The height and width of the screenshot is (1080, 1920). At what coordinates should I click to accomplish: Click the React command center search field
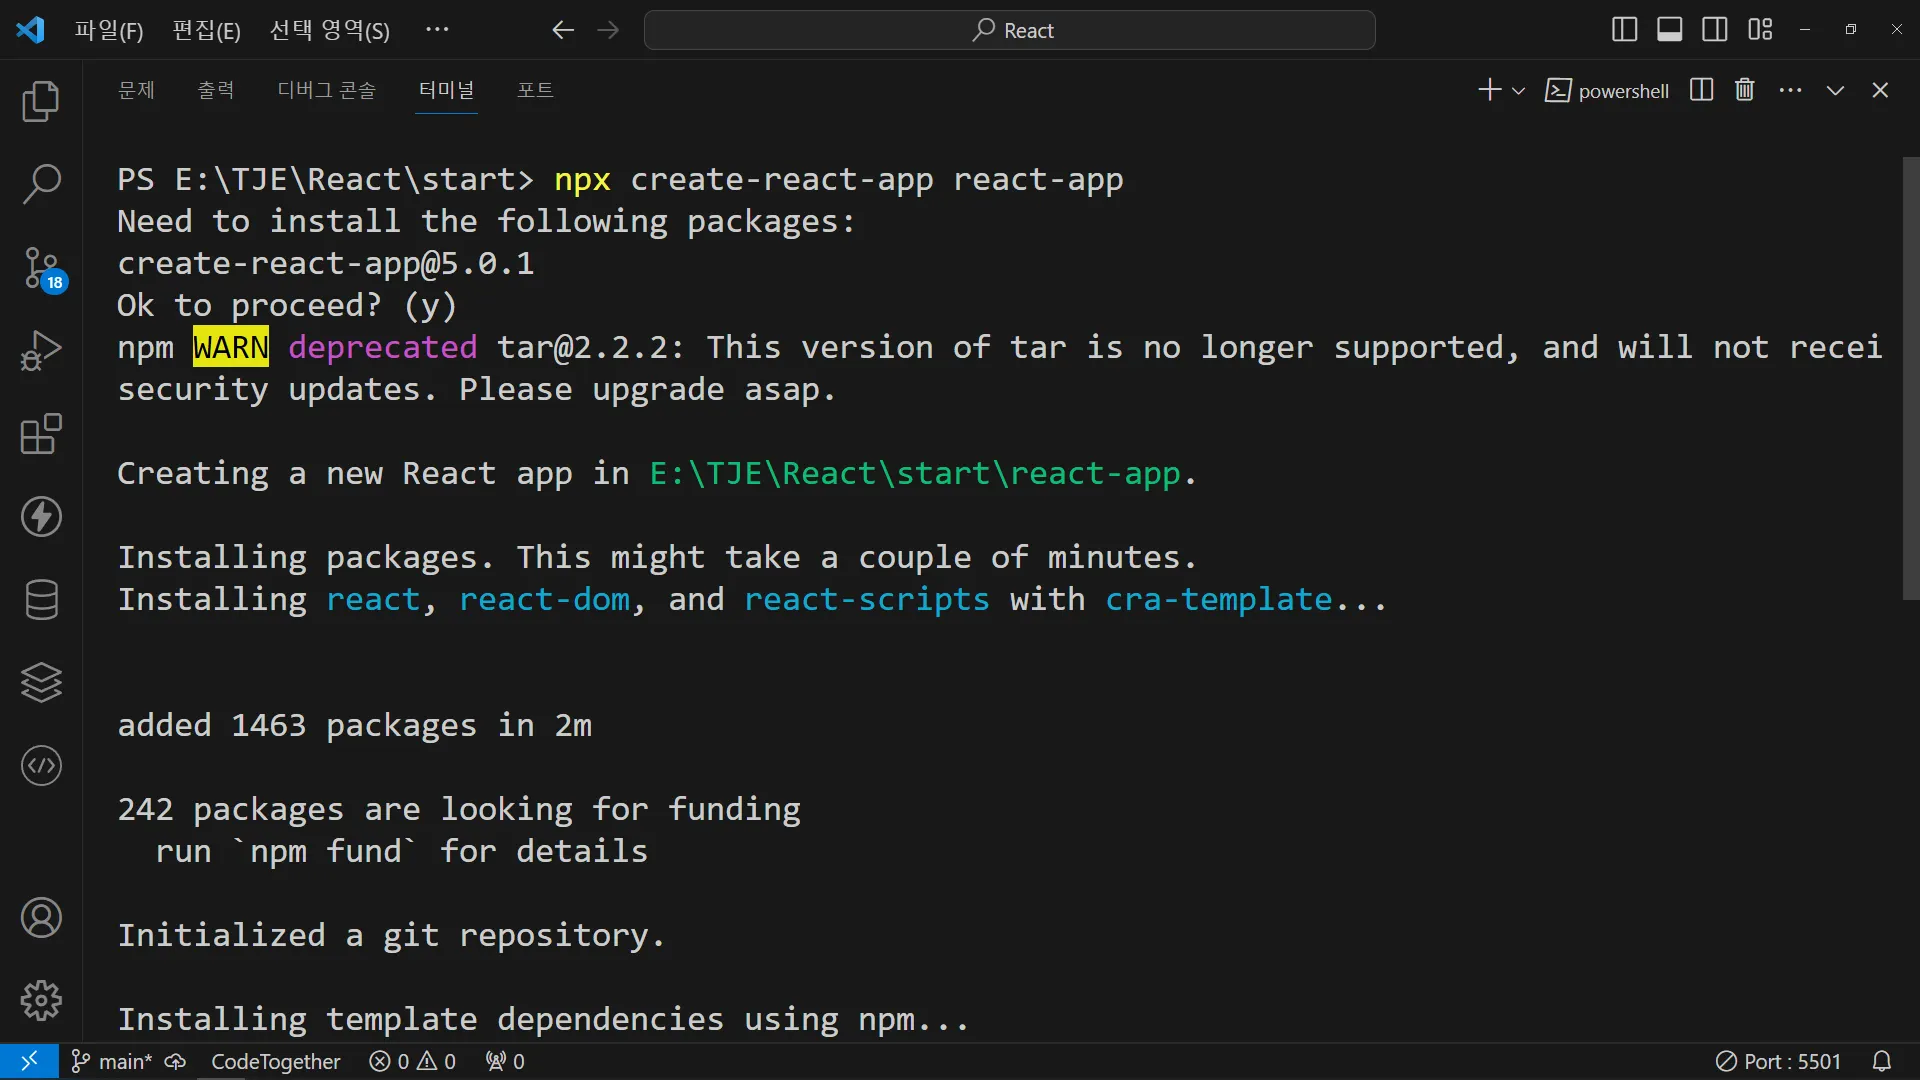[x=1010, y=30]
